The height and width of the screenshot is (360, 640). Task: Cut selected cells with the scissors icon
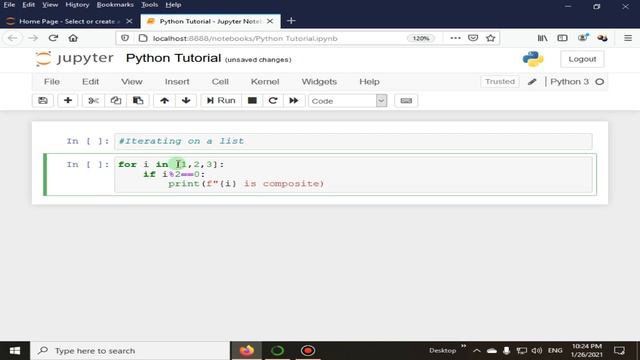[x=93, y=100]
